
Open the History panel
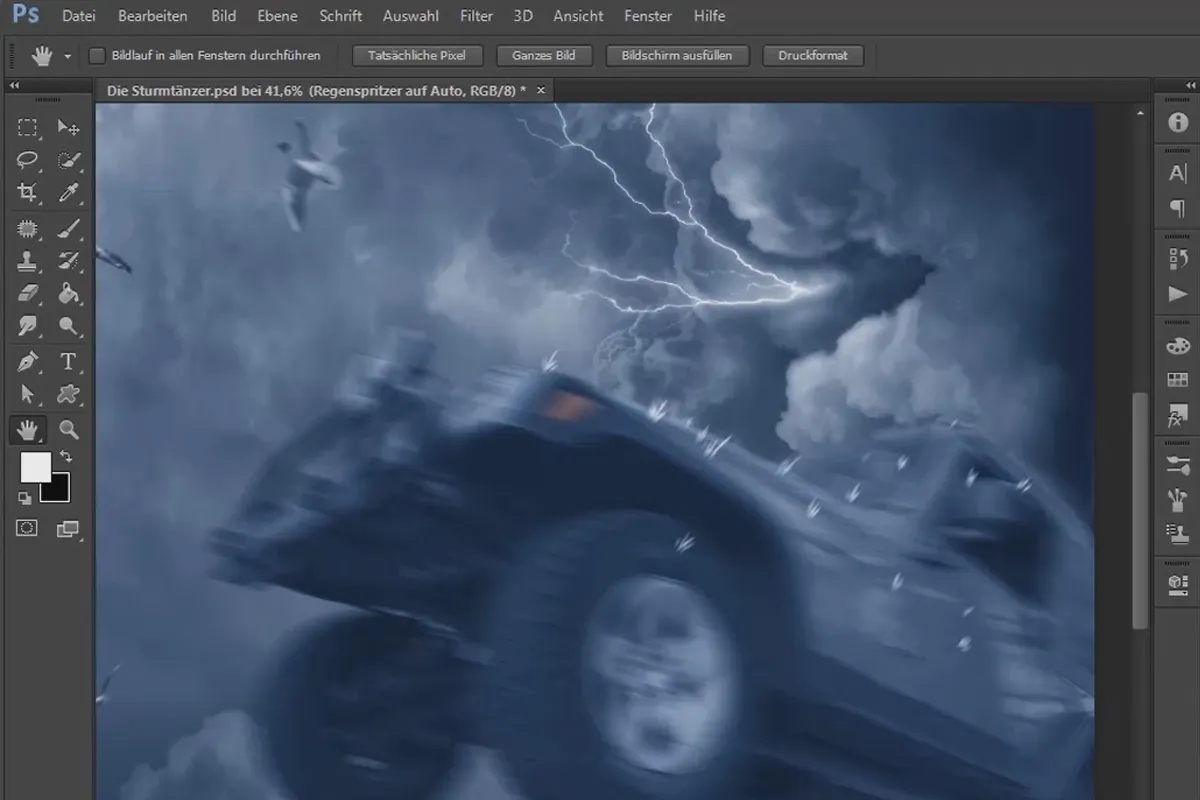[x=1178, y=260]
